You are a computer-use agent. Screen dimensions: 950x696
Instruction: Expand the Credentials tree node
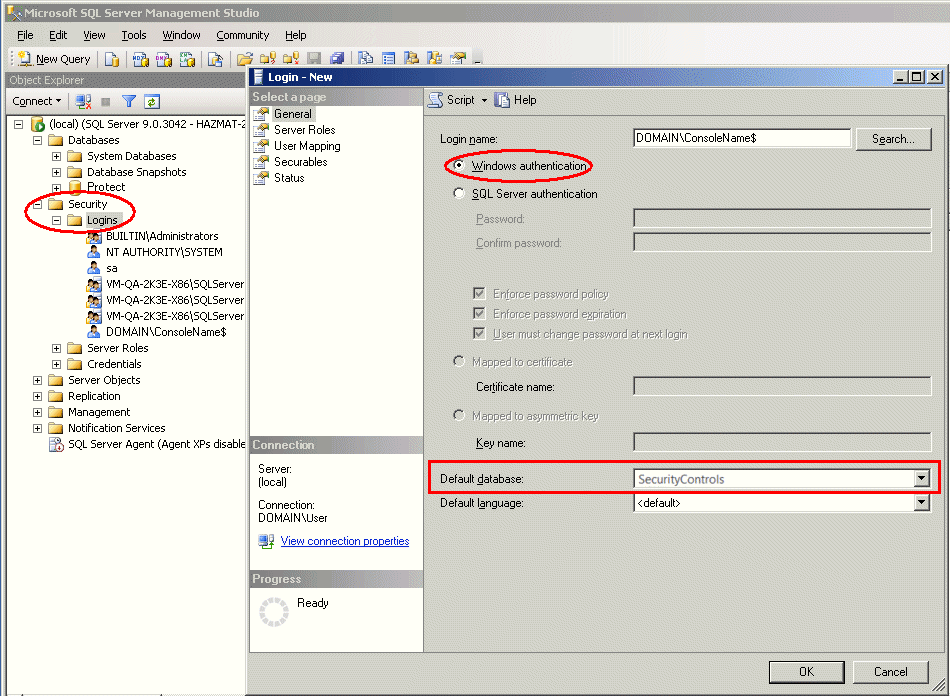pos(56,364)
